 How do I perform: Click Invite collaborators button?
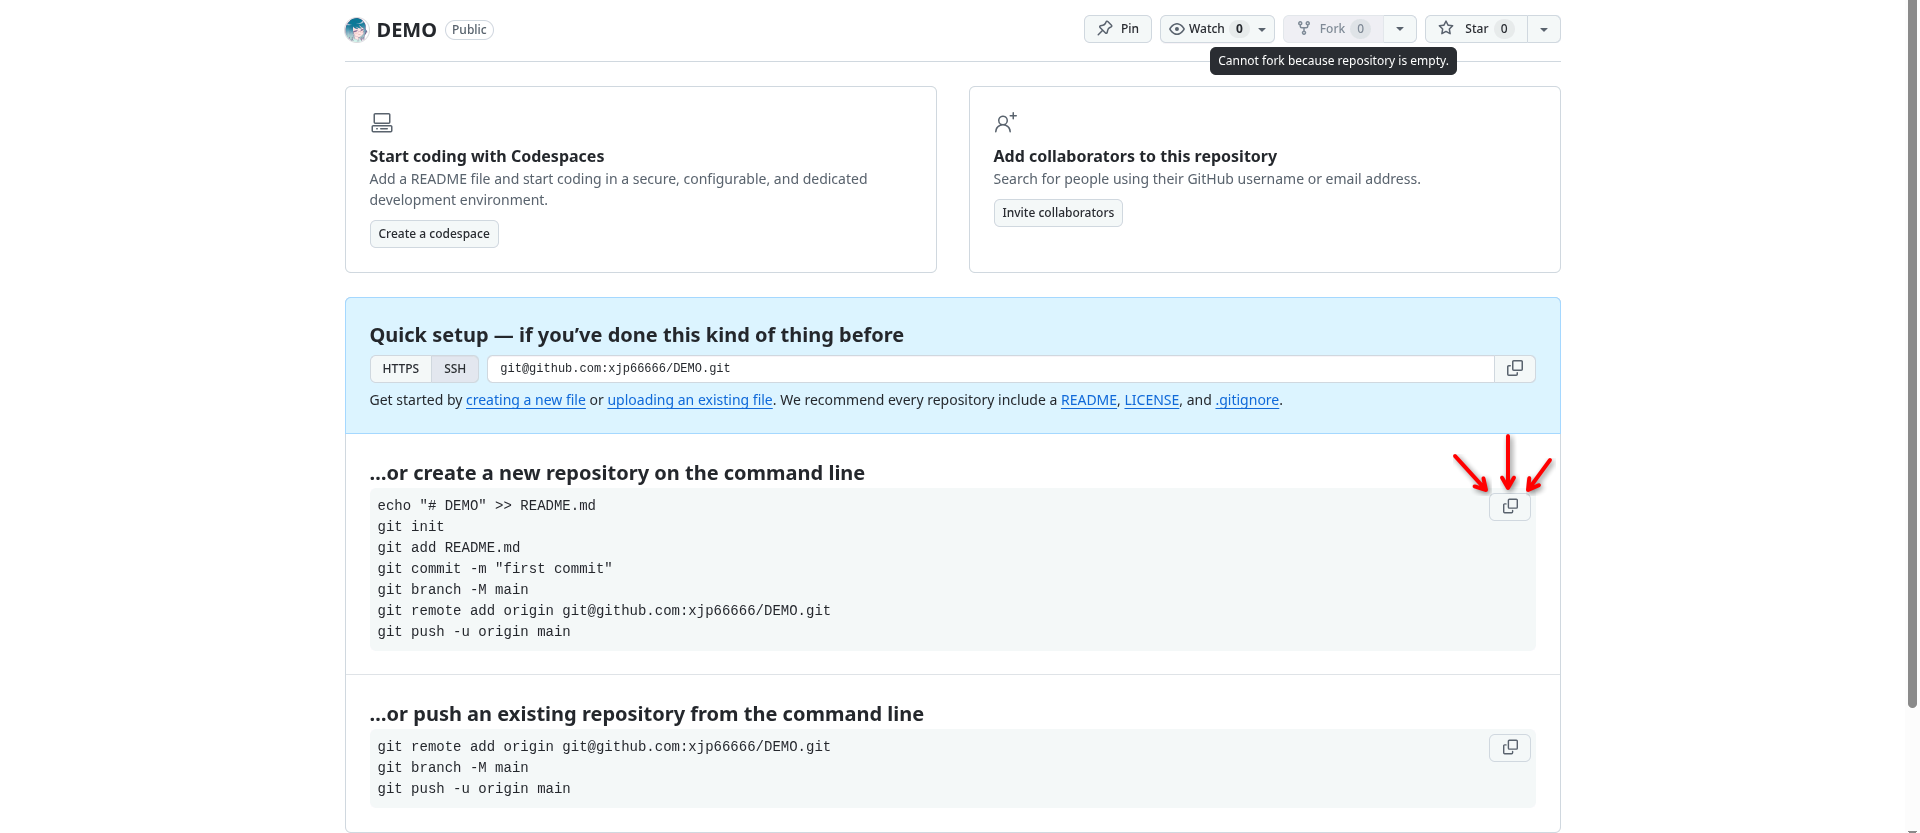pyautogui.click(x=1058, y=213)
